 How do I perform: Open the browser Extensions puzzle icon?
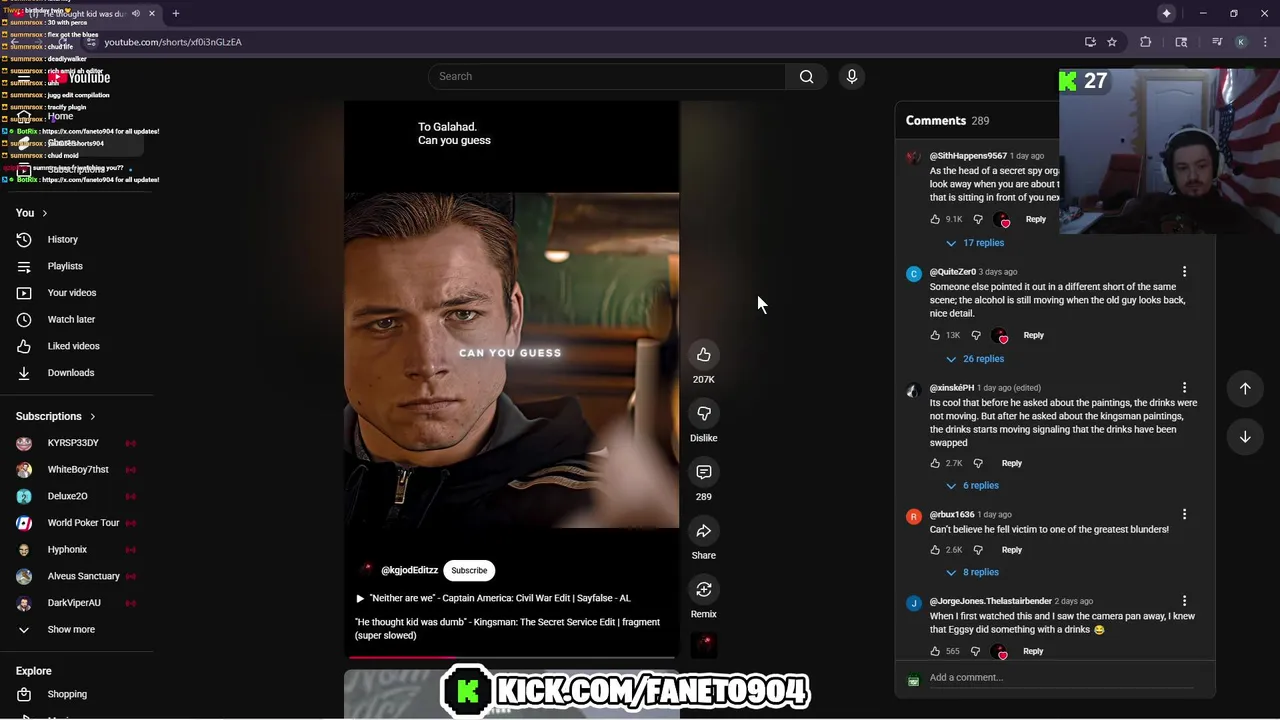[x=1145, y=42]
